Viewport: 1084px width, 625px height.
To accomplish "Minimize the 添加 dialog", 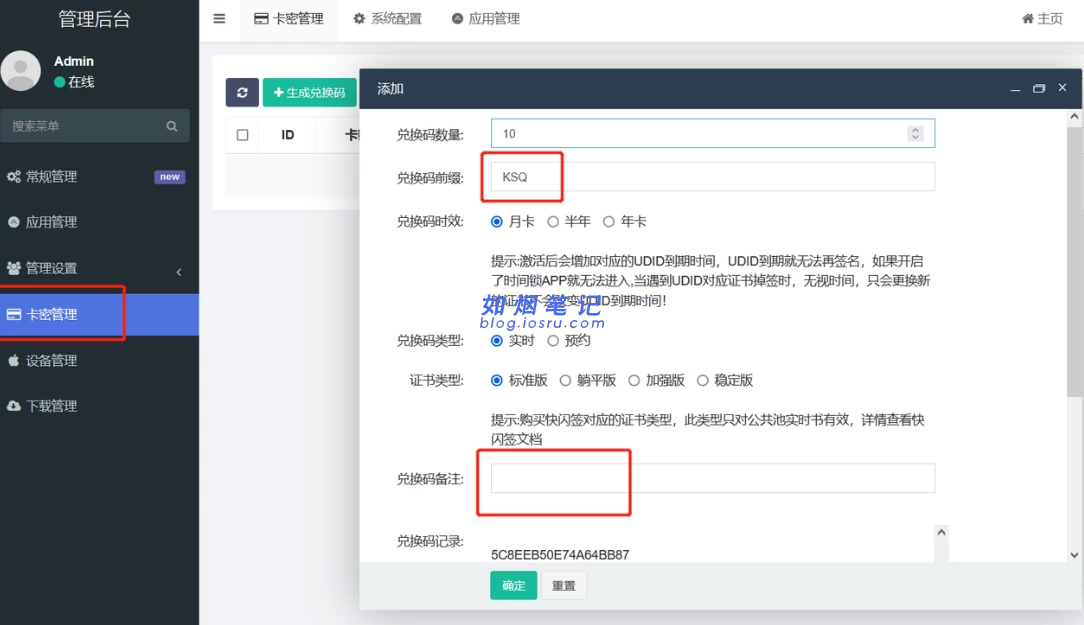I will [x=1015, y=88].
